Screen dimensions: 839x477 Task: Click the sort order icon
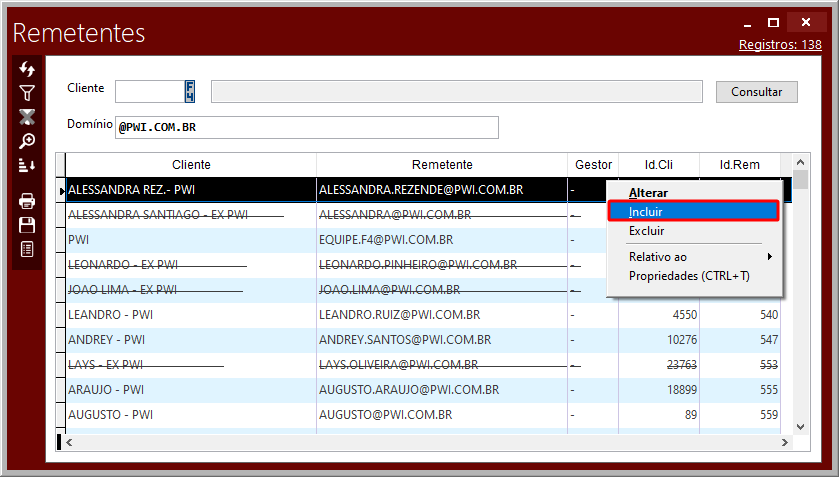(27, 165)
